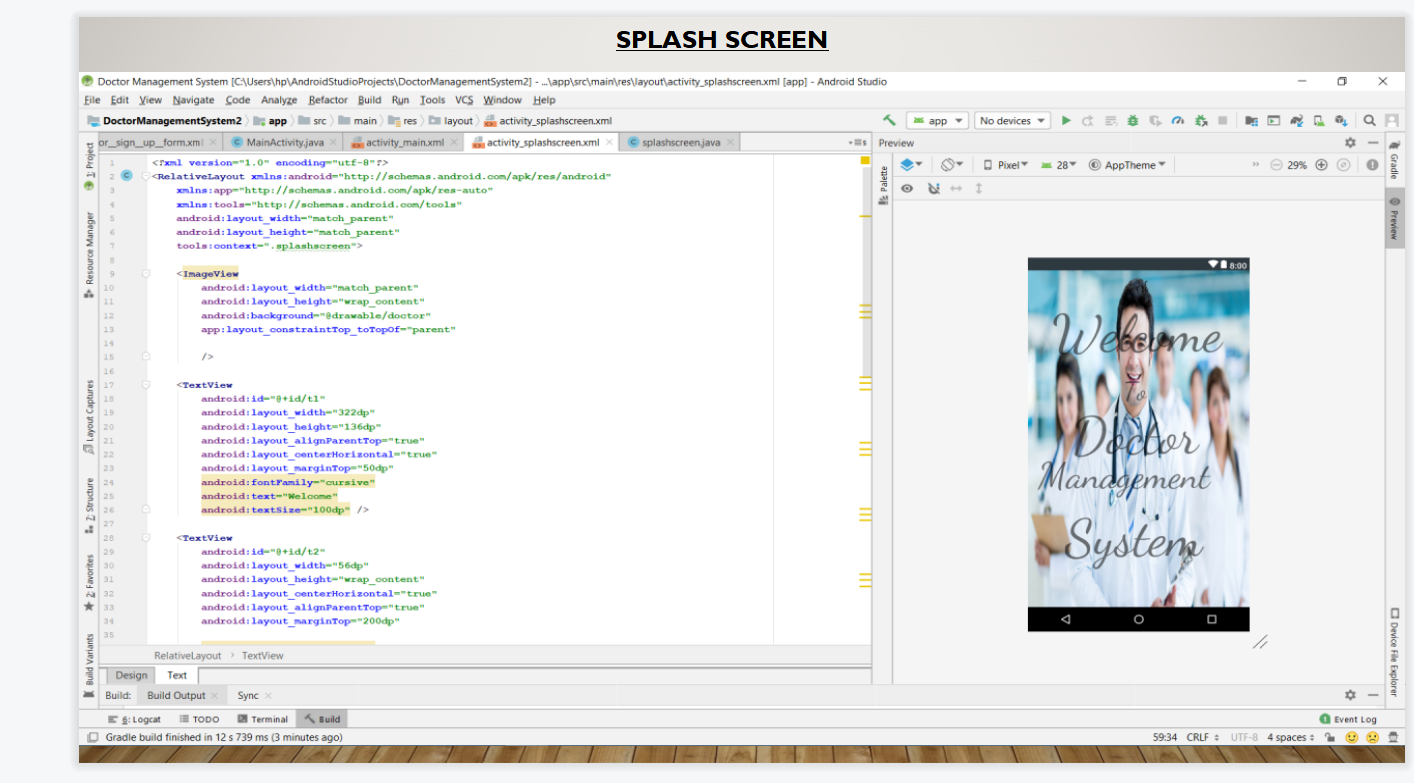The height and width of the screenshot is (783, 1414).
Task: Open the API level 28 dropdown
Action: coord(1059,165)
